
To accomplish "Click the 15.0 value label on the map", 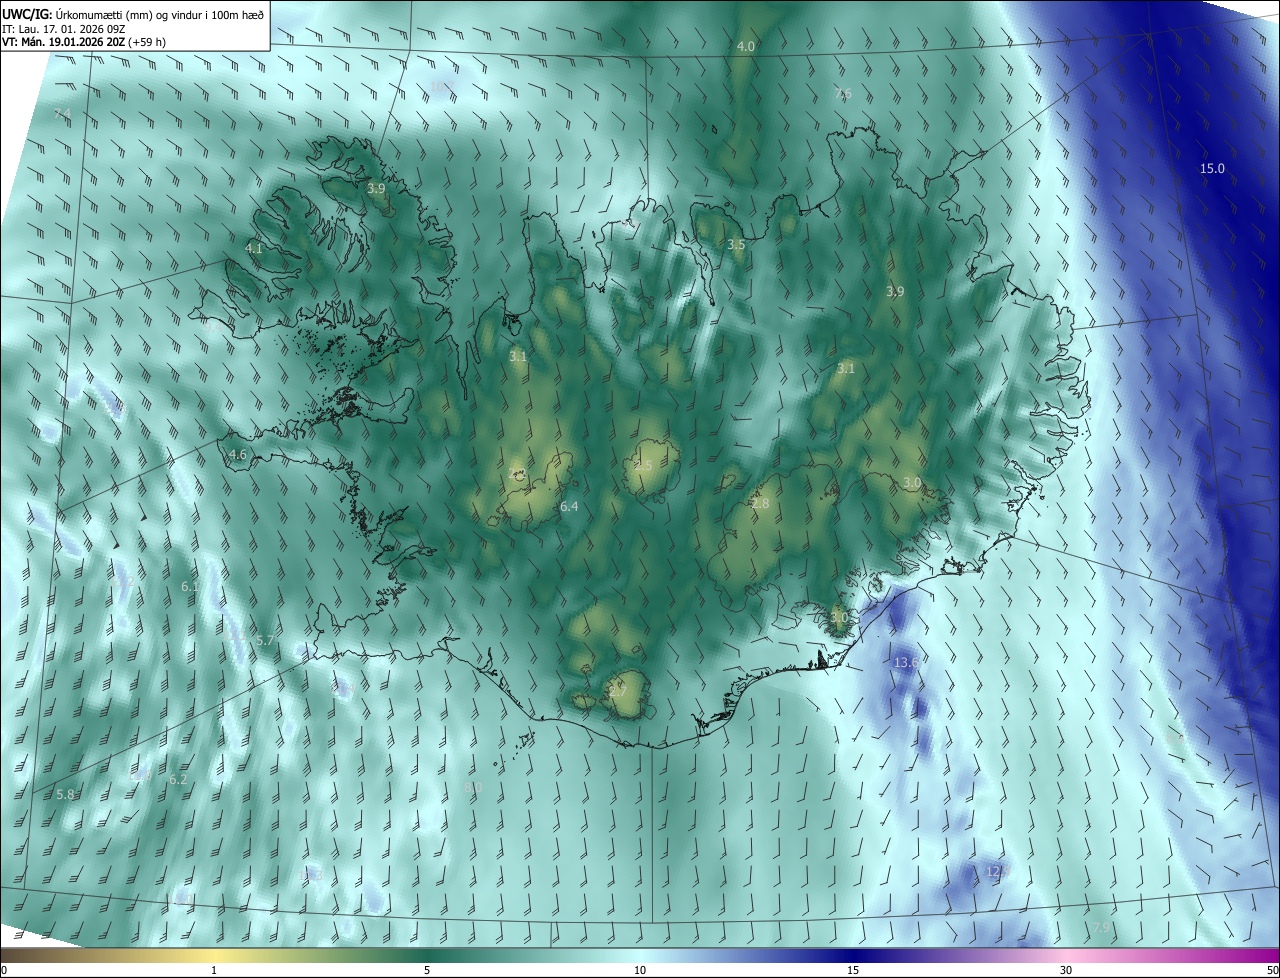I will 1212,169.
